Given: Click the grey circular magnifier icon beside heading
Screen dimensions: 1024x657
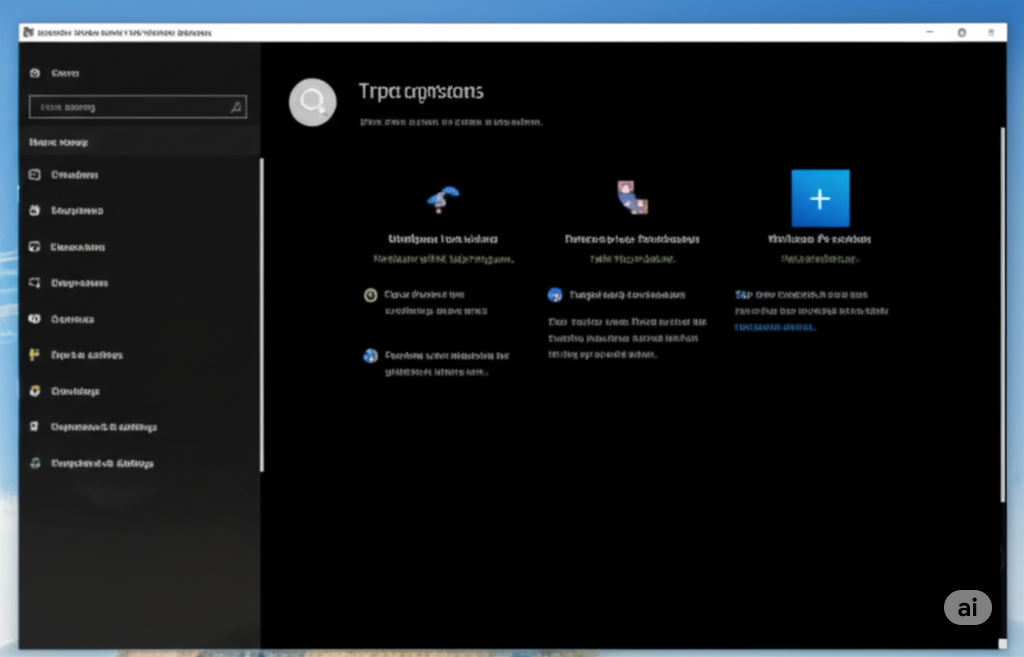Looking at the screenshot, I should [313, 102].
